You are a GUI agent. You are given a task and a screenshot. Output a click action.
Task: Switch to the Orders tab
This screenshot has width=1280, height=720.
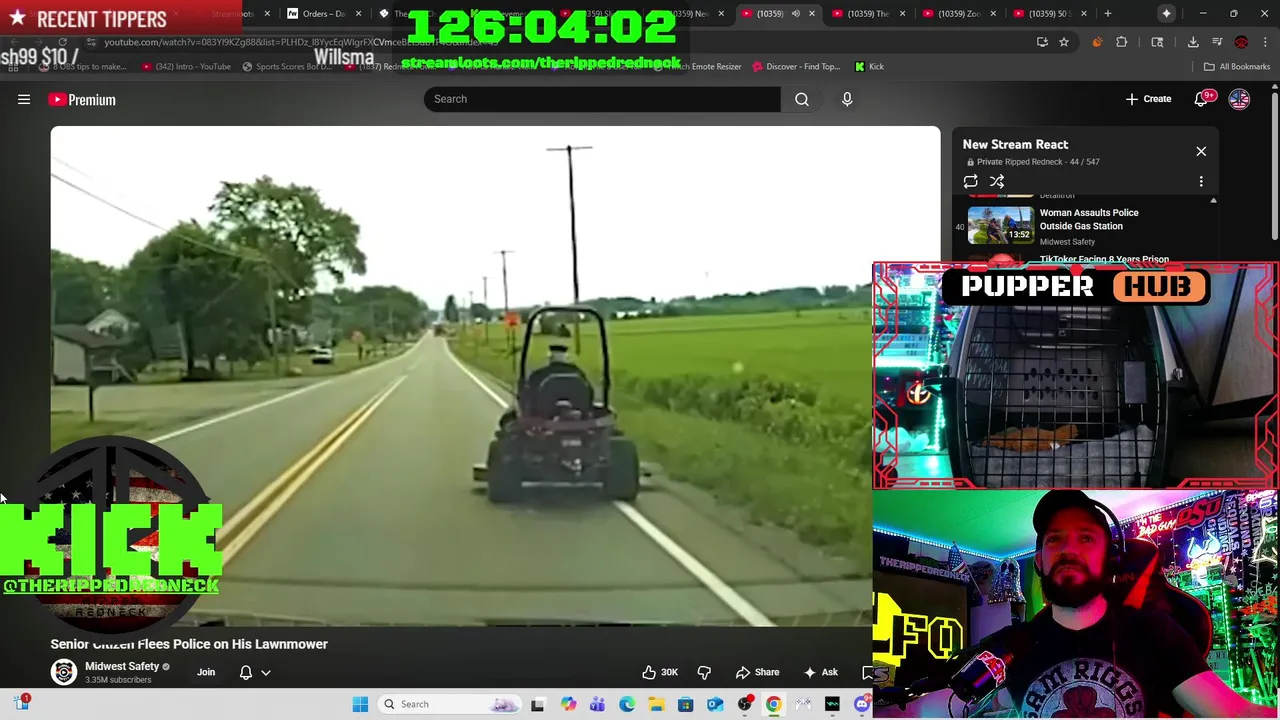[x=322, y=14]
